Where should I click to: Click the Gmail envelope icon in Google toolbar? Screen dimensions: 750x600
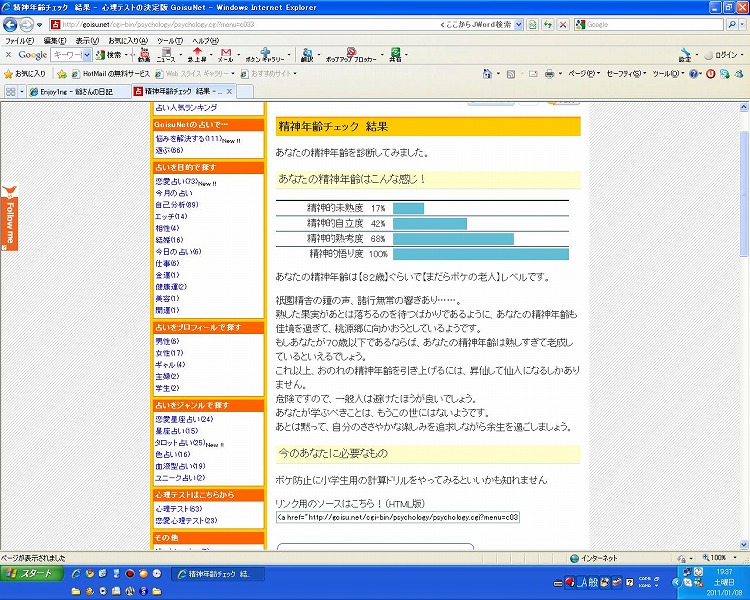pos(226,53)
